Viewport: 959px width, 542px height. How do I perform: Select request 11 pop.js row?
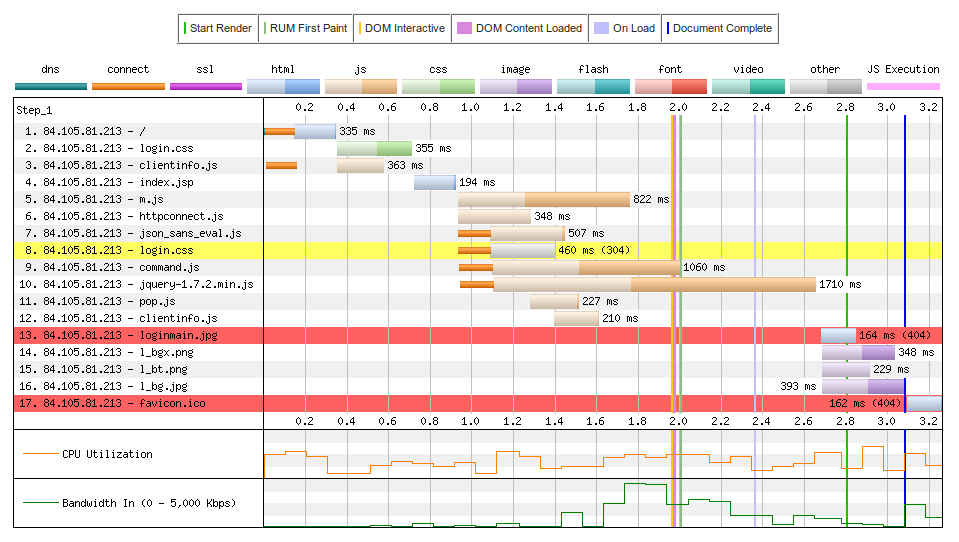(x=478, y=301)
